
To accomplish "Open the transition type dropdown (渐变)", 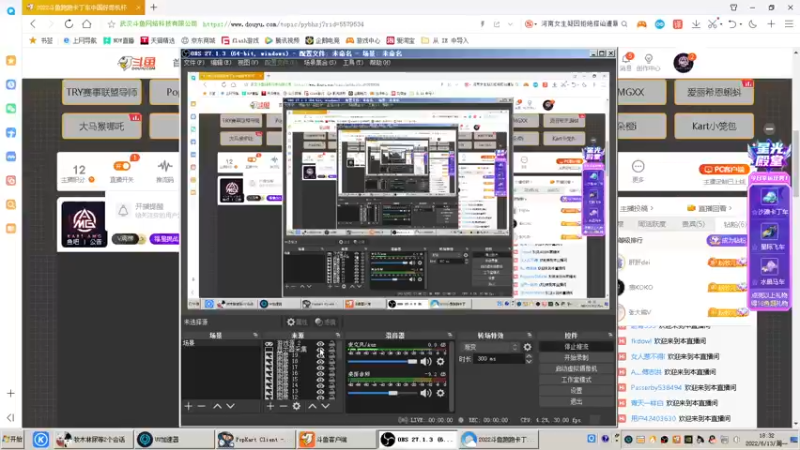I will 490,347.
